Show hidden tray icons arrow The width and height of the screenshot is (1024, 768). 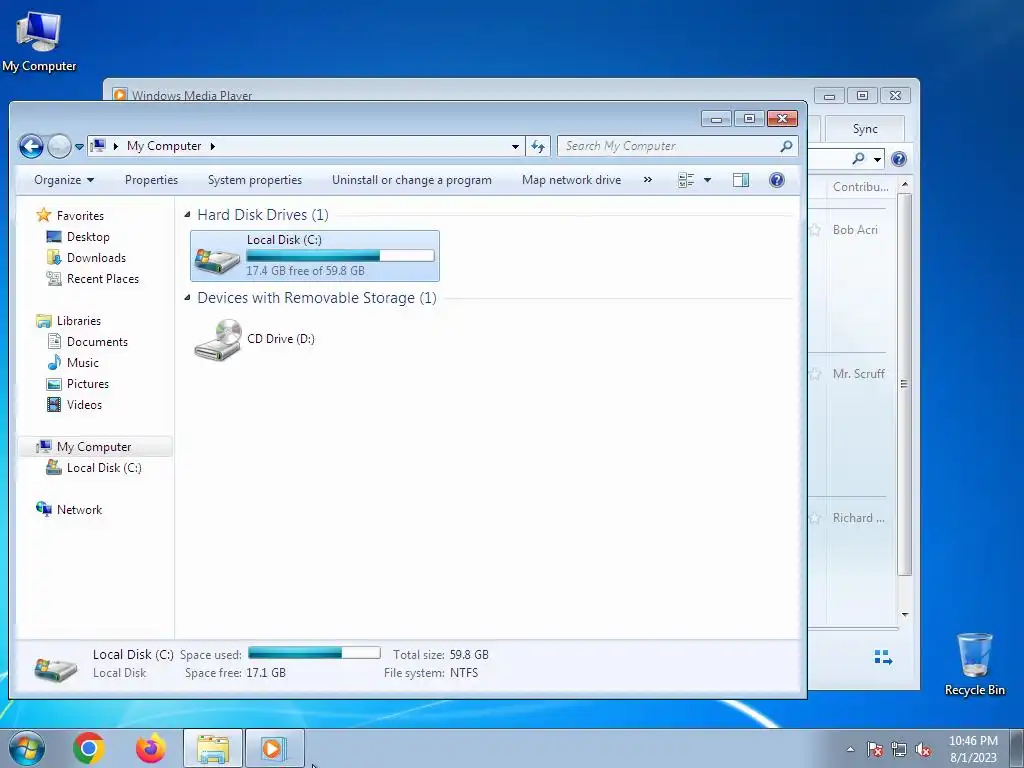[850, 749]
